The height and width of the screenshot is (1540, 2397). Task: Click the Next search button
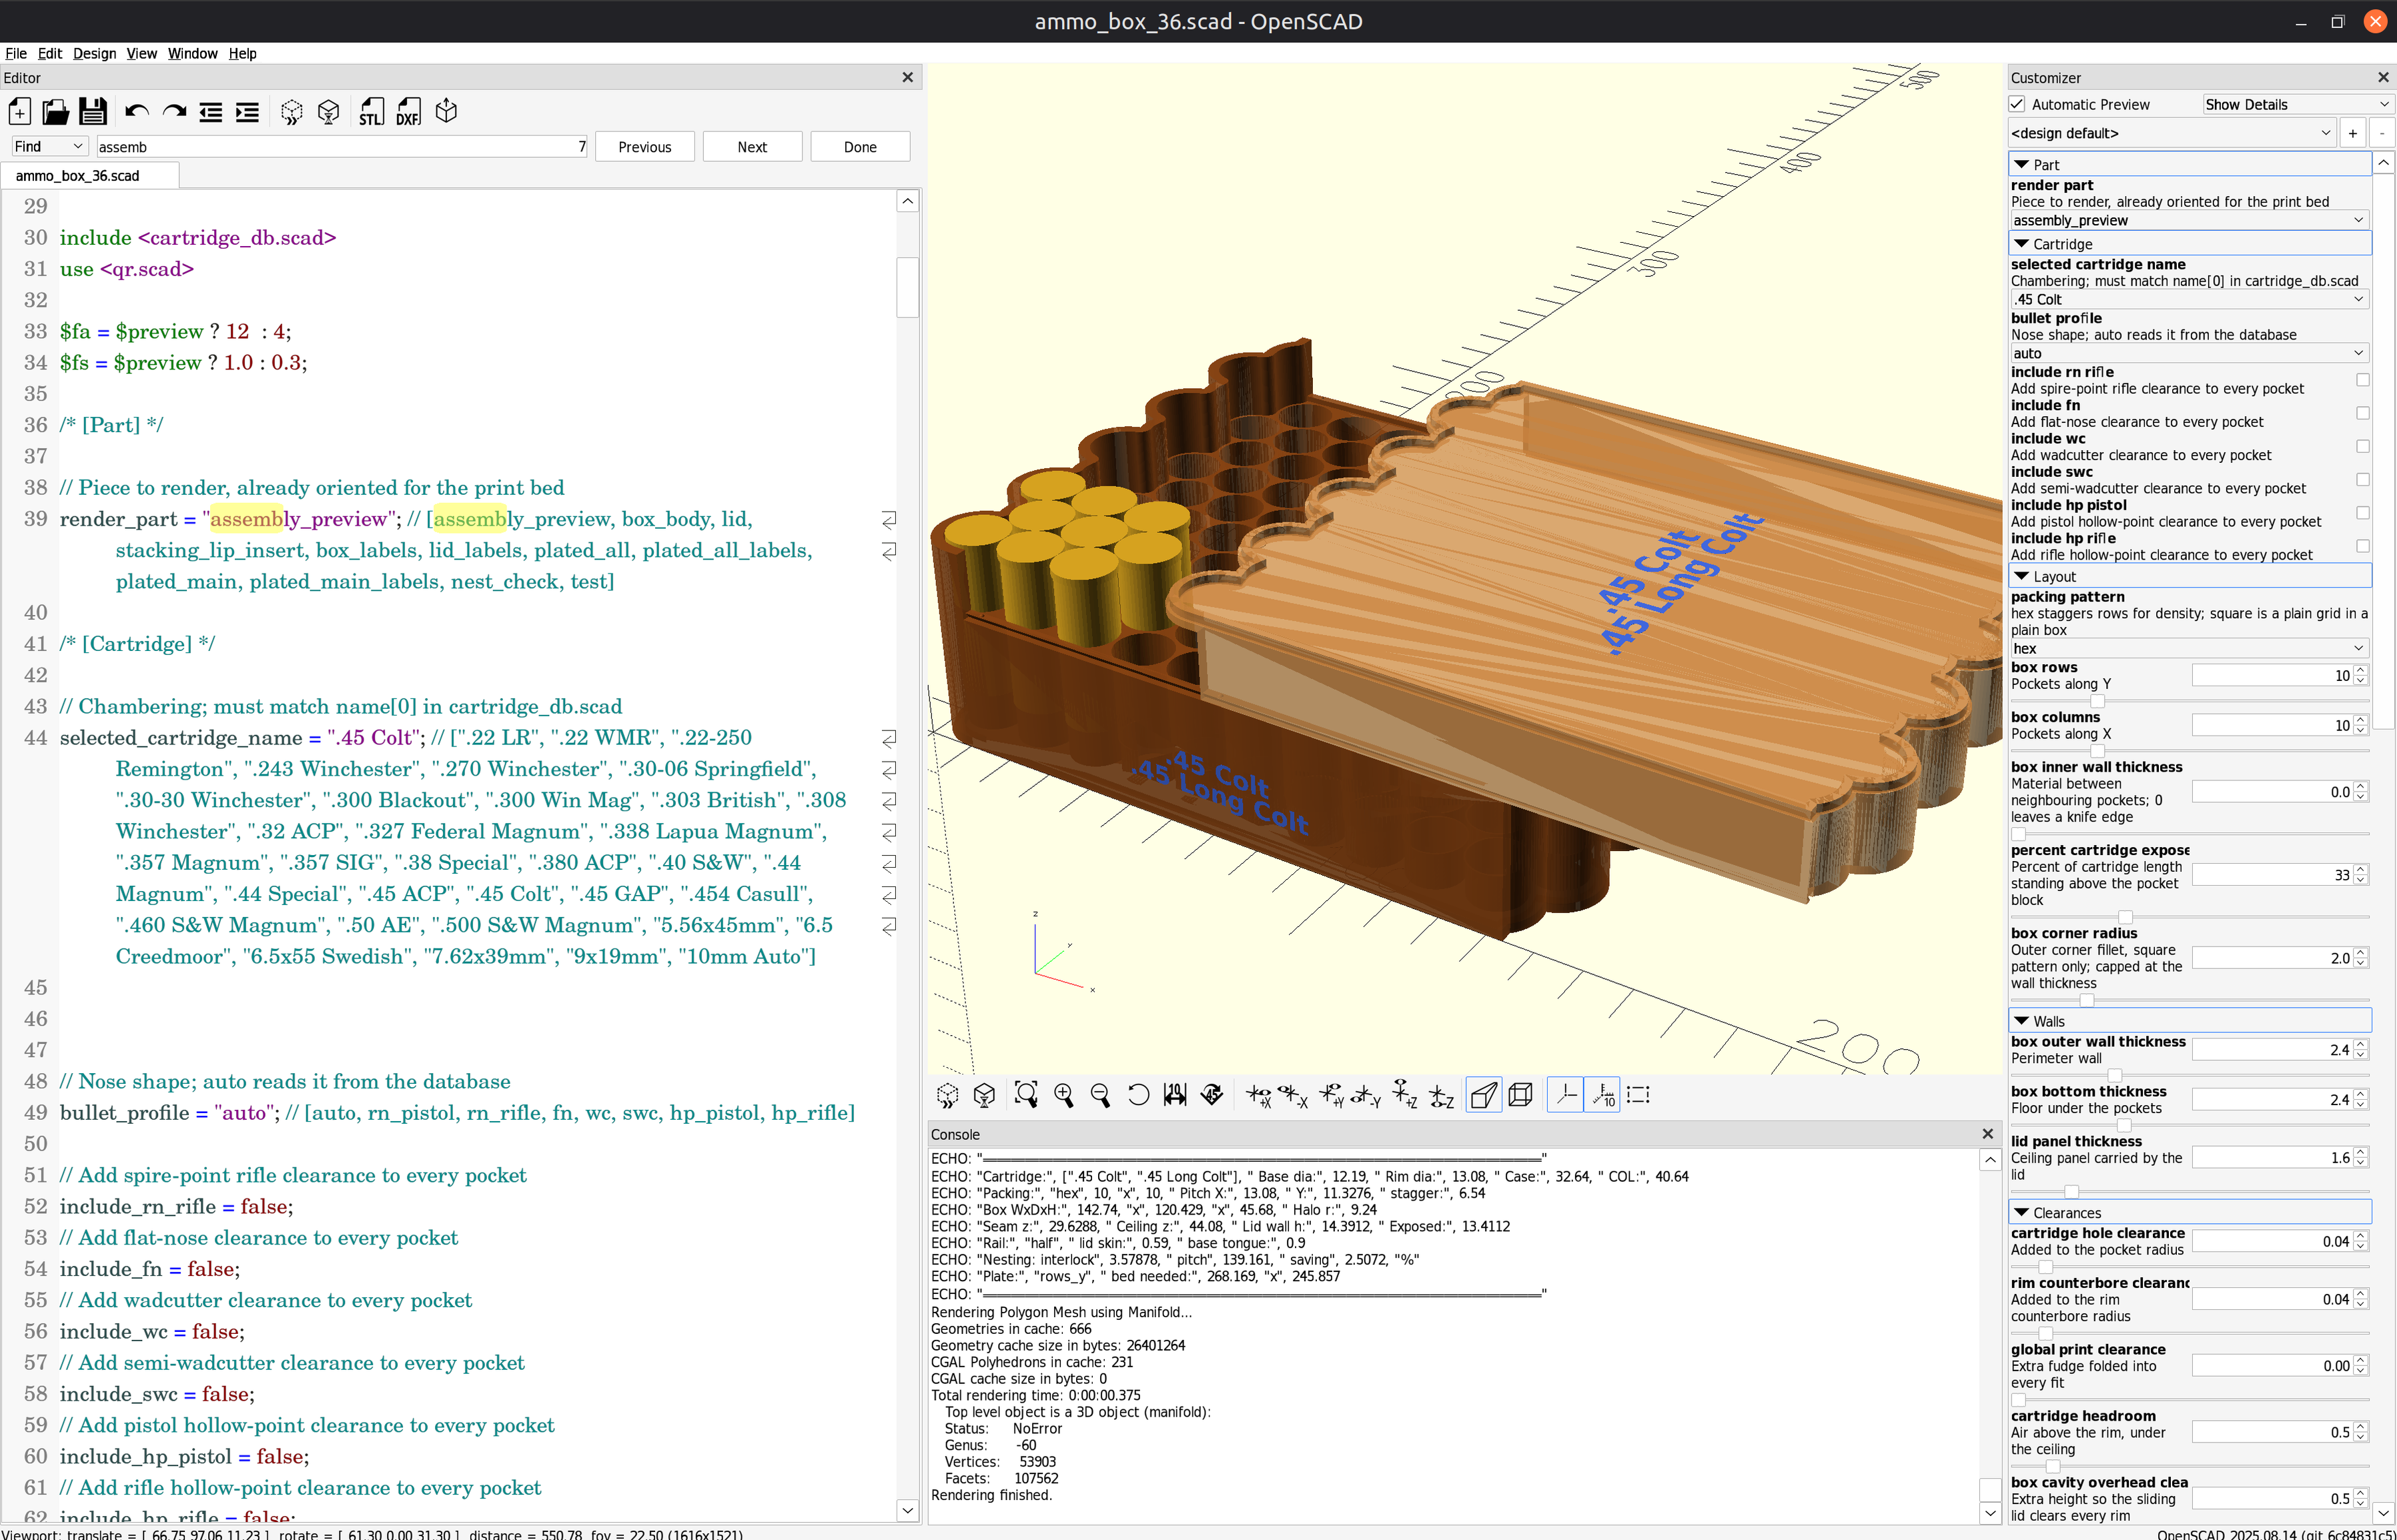tap(752, 146)
